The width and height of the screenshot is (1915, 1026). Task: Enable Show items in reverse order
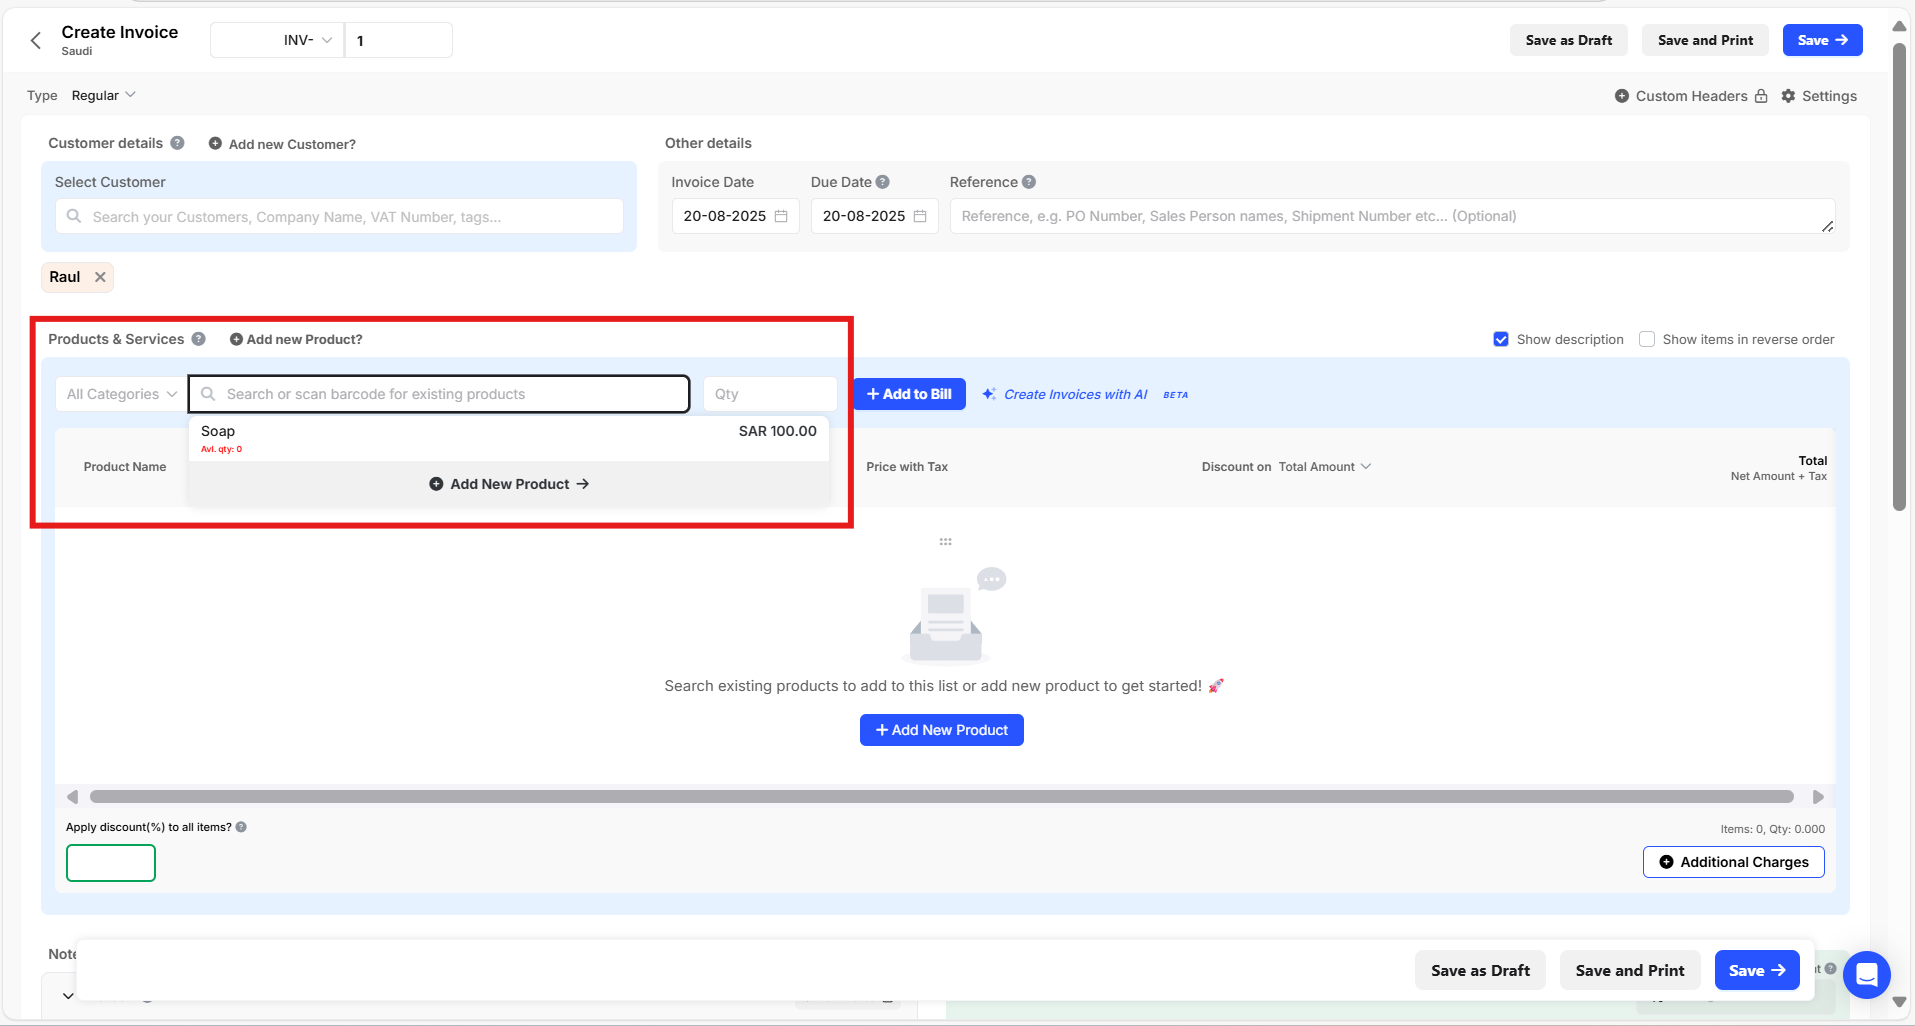pos(1647,339)
